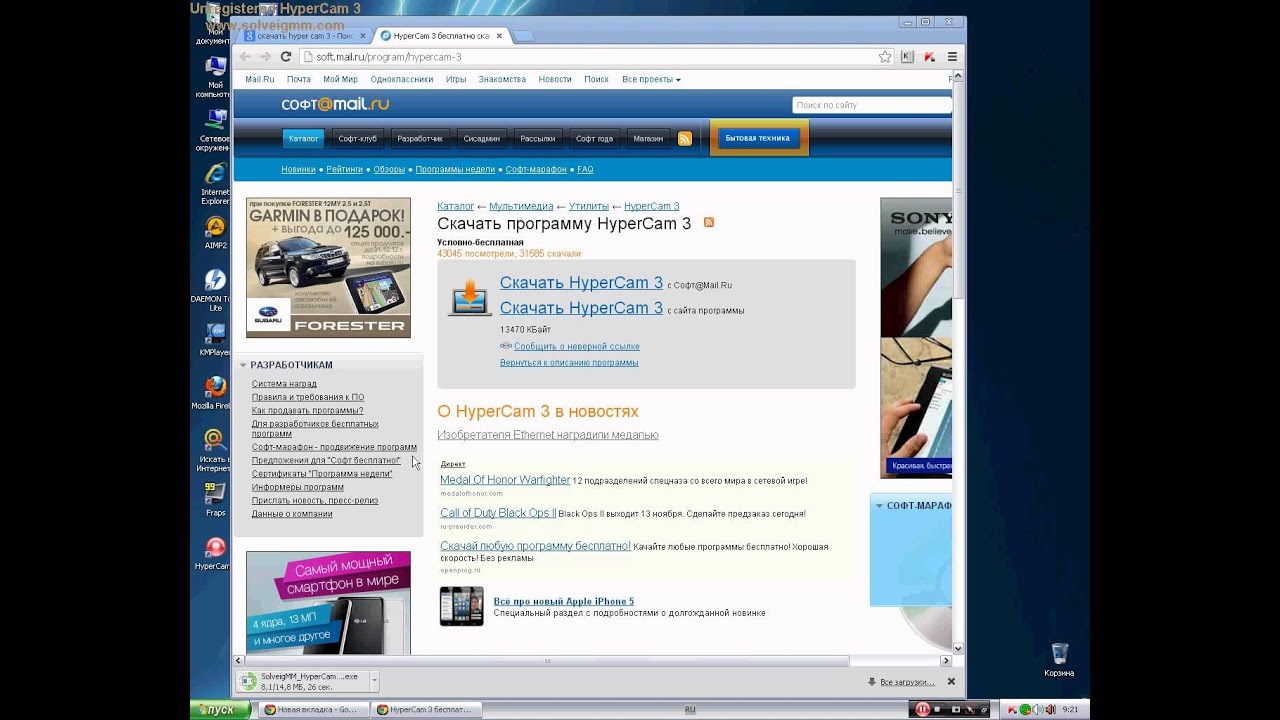Open Internet Explorer desktop shortcut
Image resolution: width=1280 pixels, height=720 pixels.
pyautogui.click(x=215, y=182)
